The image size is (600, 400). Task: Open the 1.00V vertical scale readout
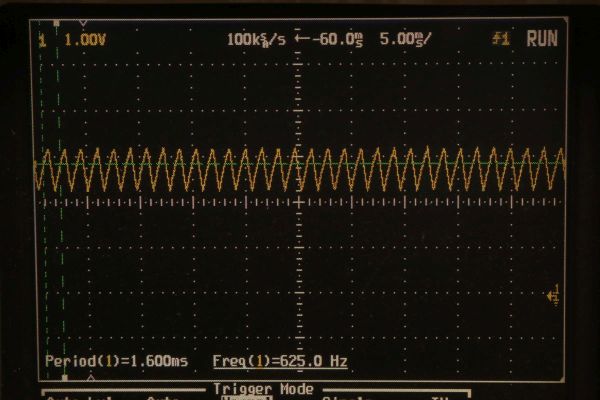(85, 40)
